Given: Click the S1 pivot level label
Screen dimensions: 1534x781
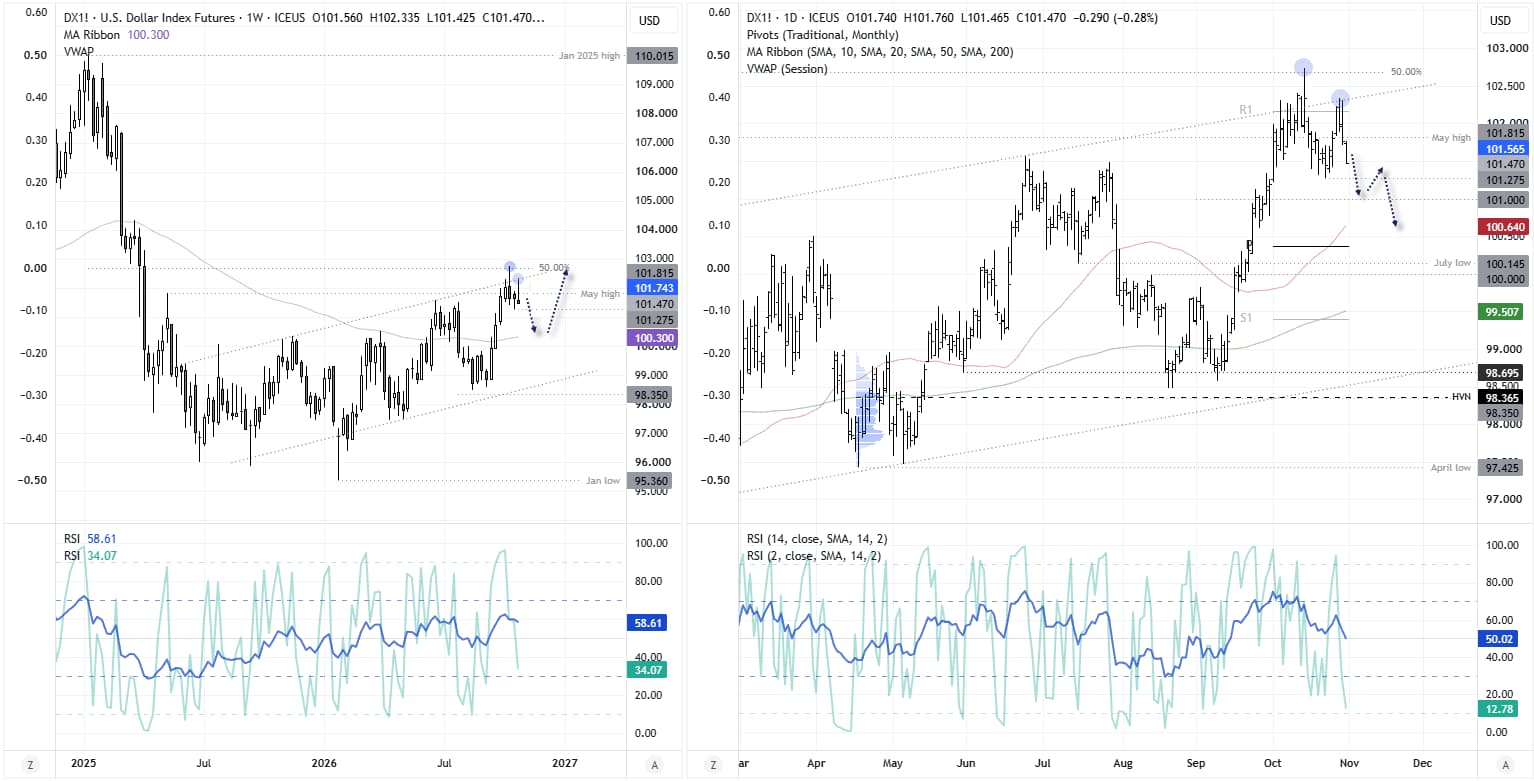Looking at the screenshot, I should click(1247, 316).
